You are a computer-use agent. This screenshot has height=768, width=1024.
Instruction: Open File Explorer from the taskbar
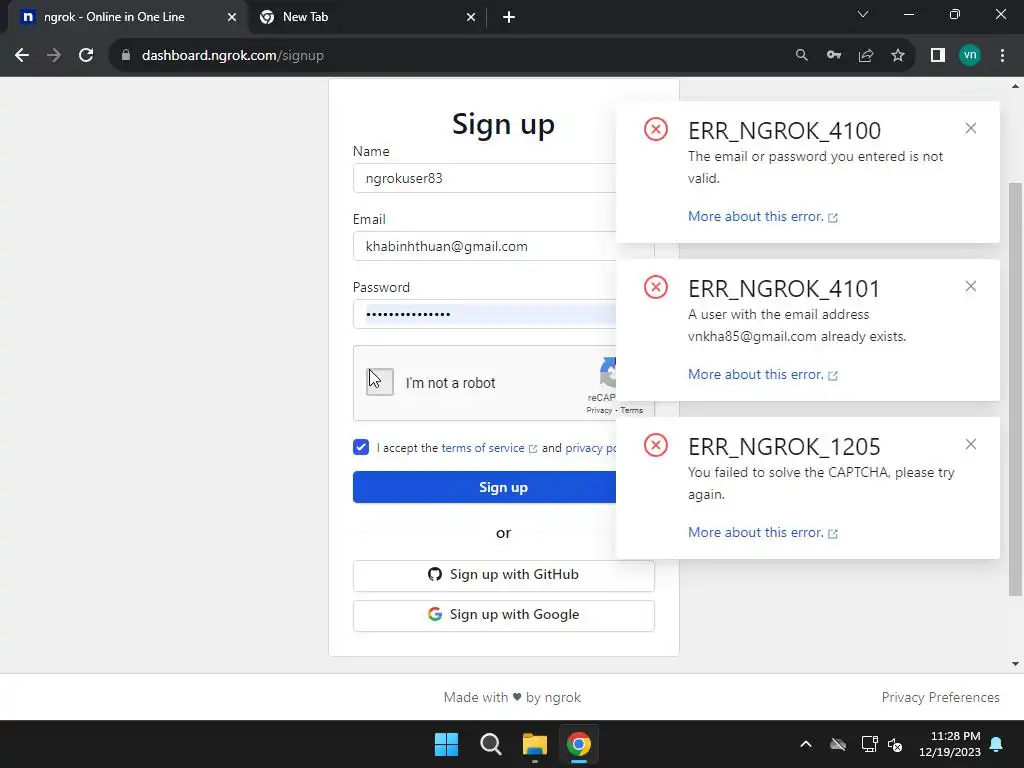pyautogui.click(x=535, y=744)
